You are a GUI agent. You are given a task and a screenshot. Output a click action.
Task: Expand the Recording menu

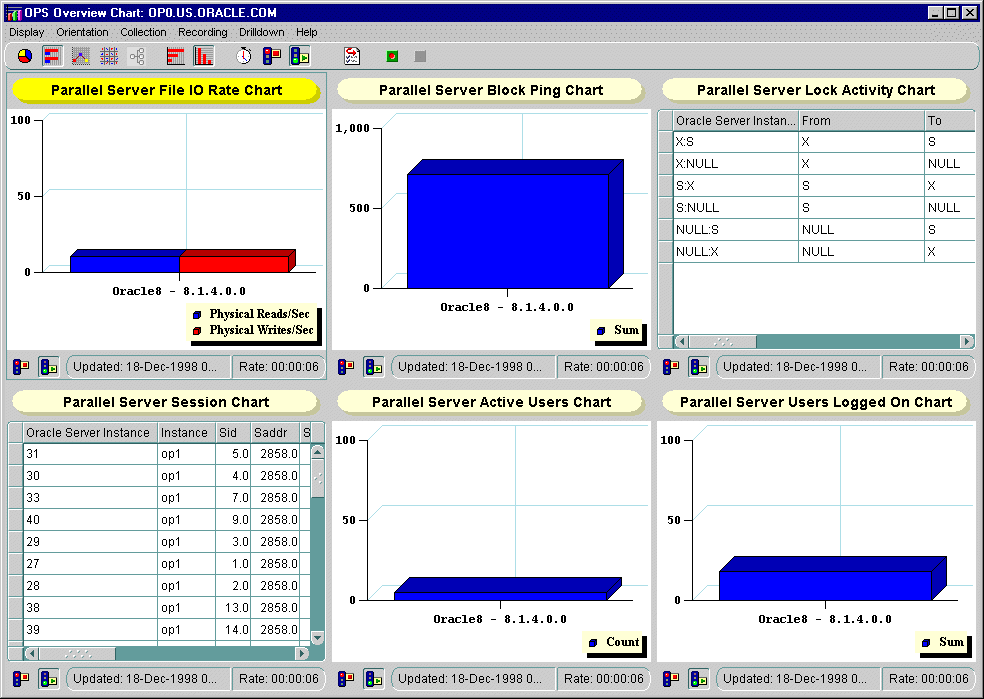point(203,32)
